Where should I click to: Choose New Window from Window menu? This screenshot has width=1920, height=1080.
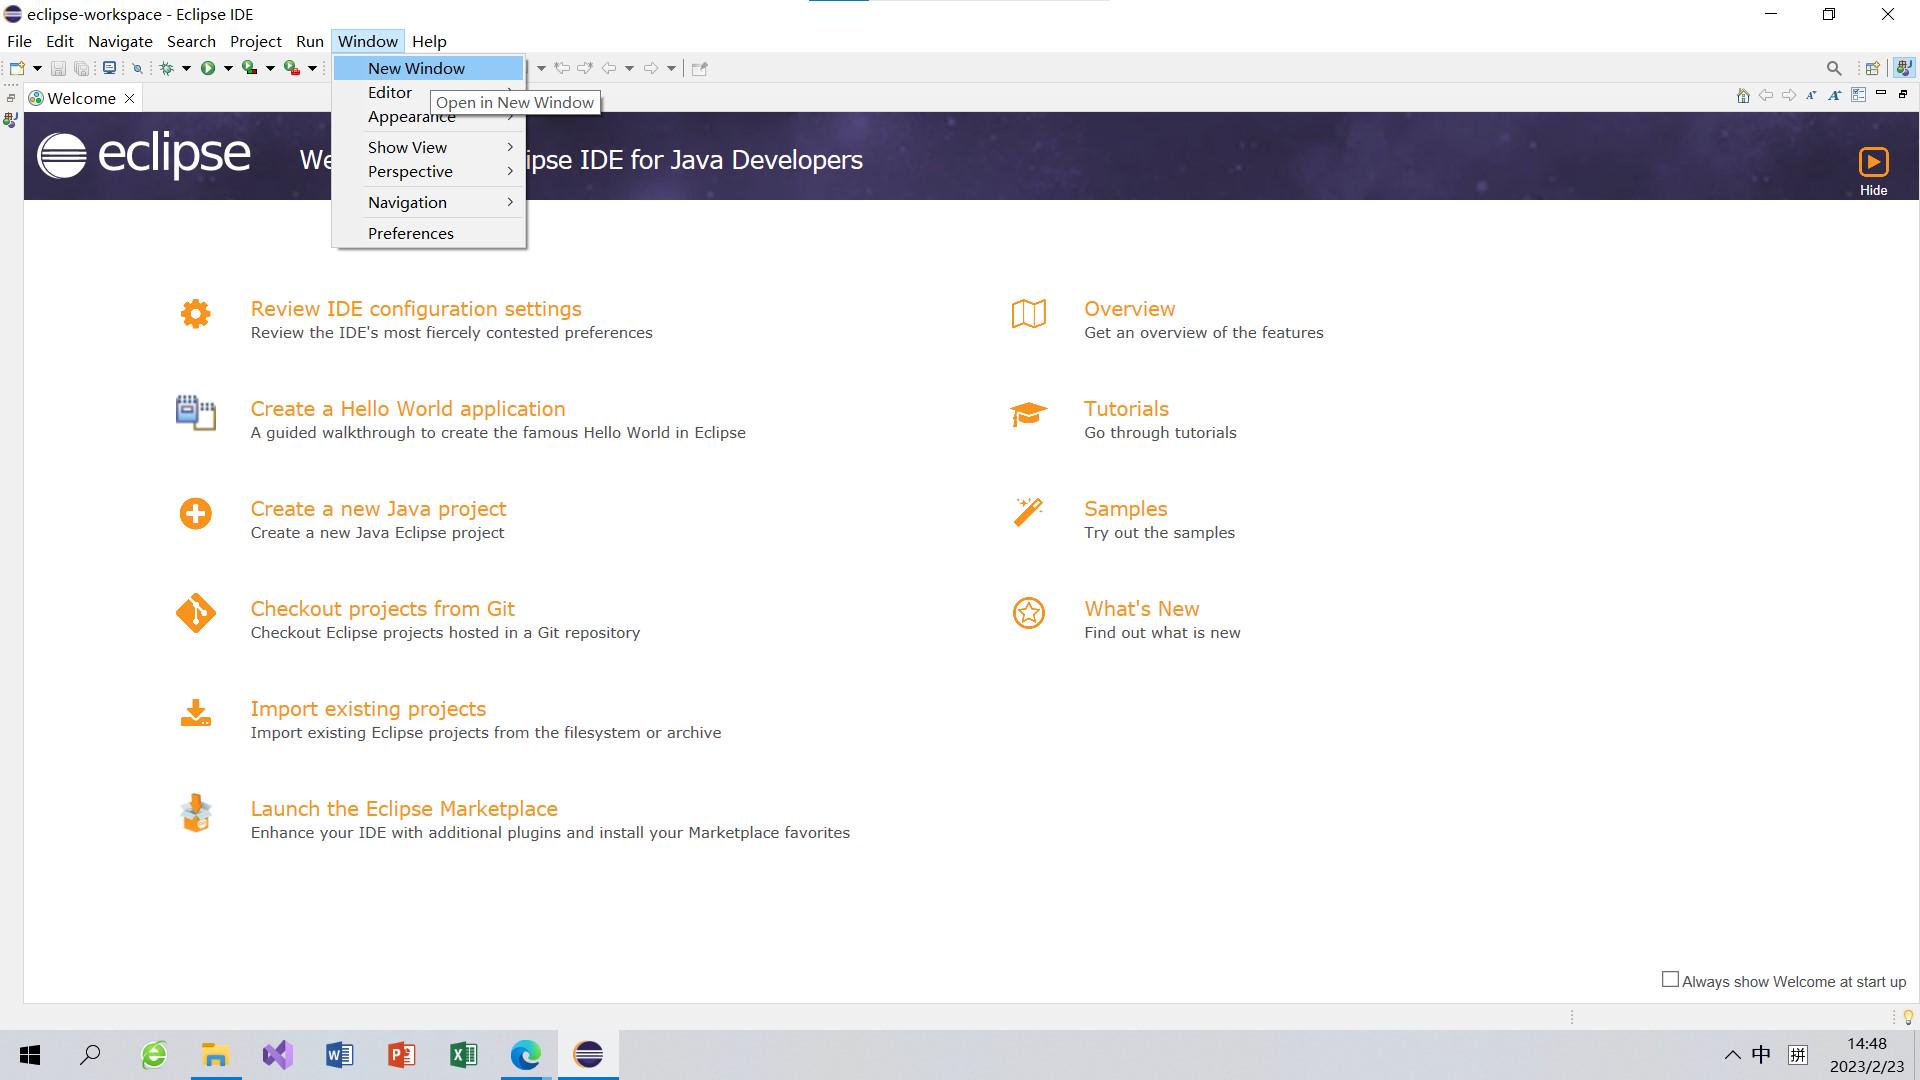(429, 68)
